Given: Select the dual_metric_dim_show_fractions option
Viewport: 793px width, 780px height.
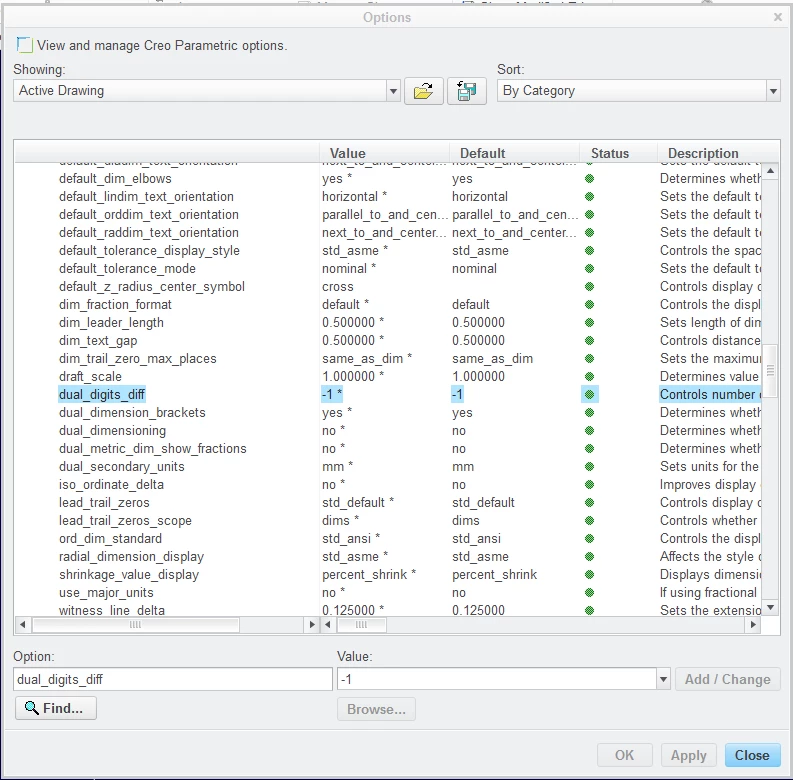Looking at the screenshot, I should pos(153,449).
